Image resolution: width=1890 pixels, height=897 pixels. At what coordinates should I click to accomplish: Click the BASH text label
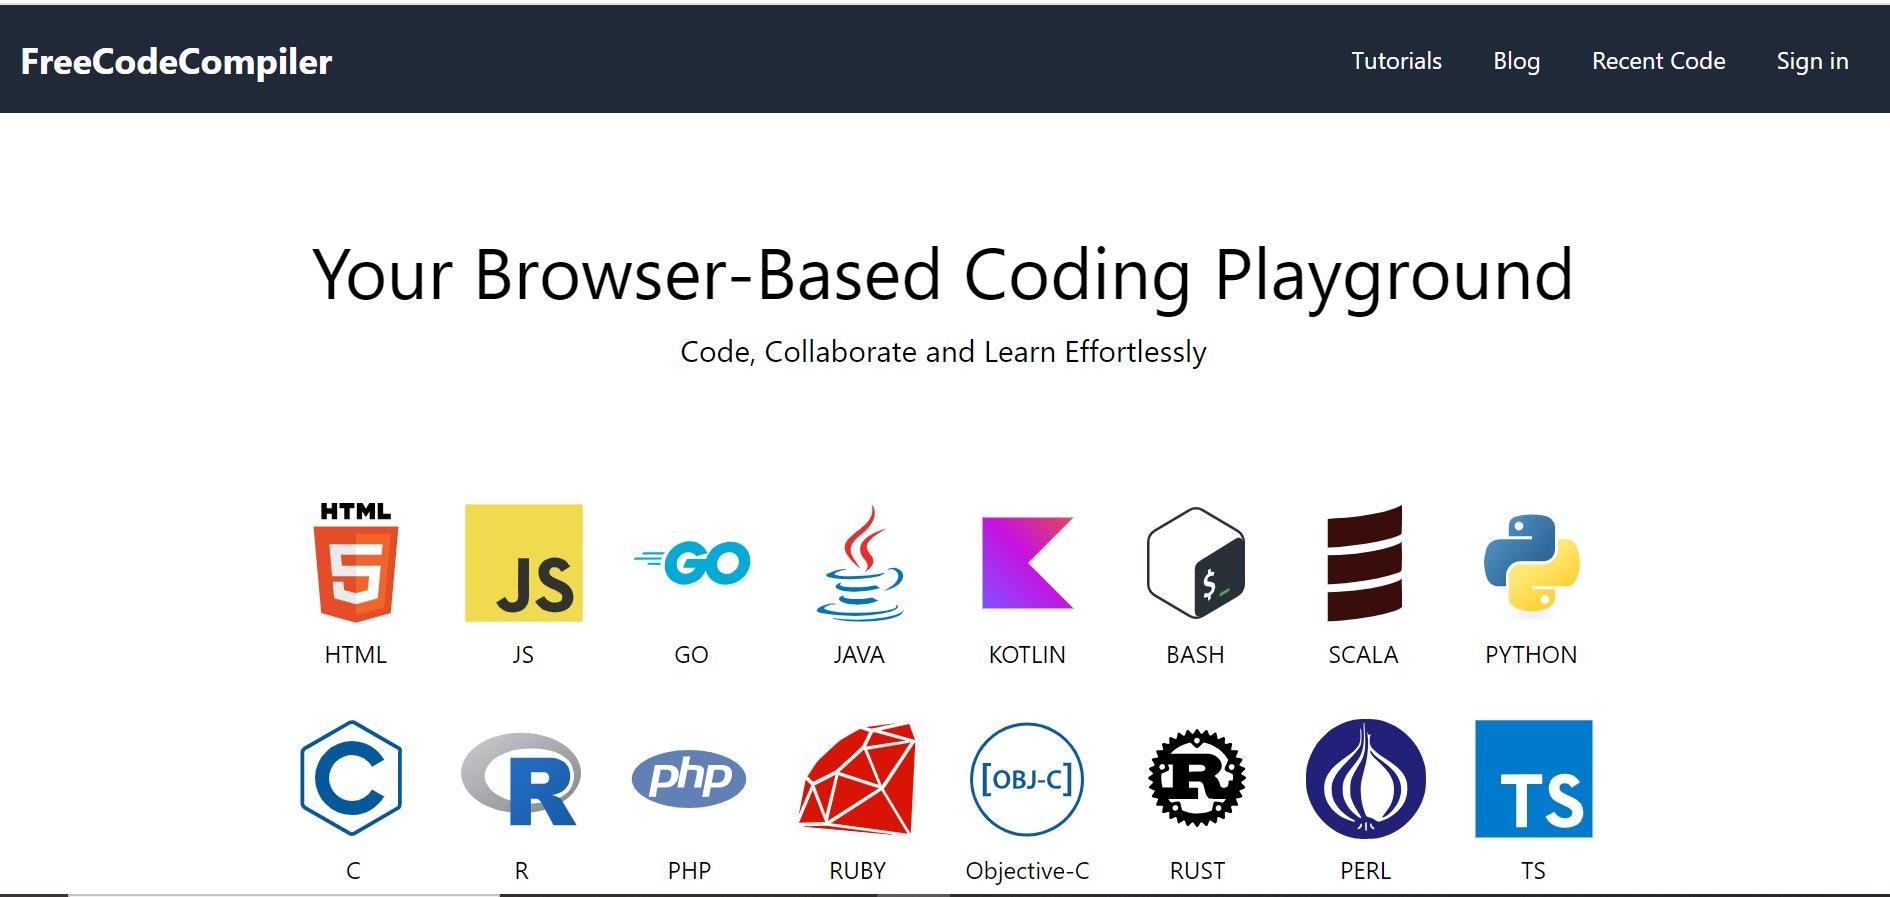coord(1195,655)
